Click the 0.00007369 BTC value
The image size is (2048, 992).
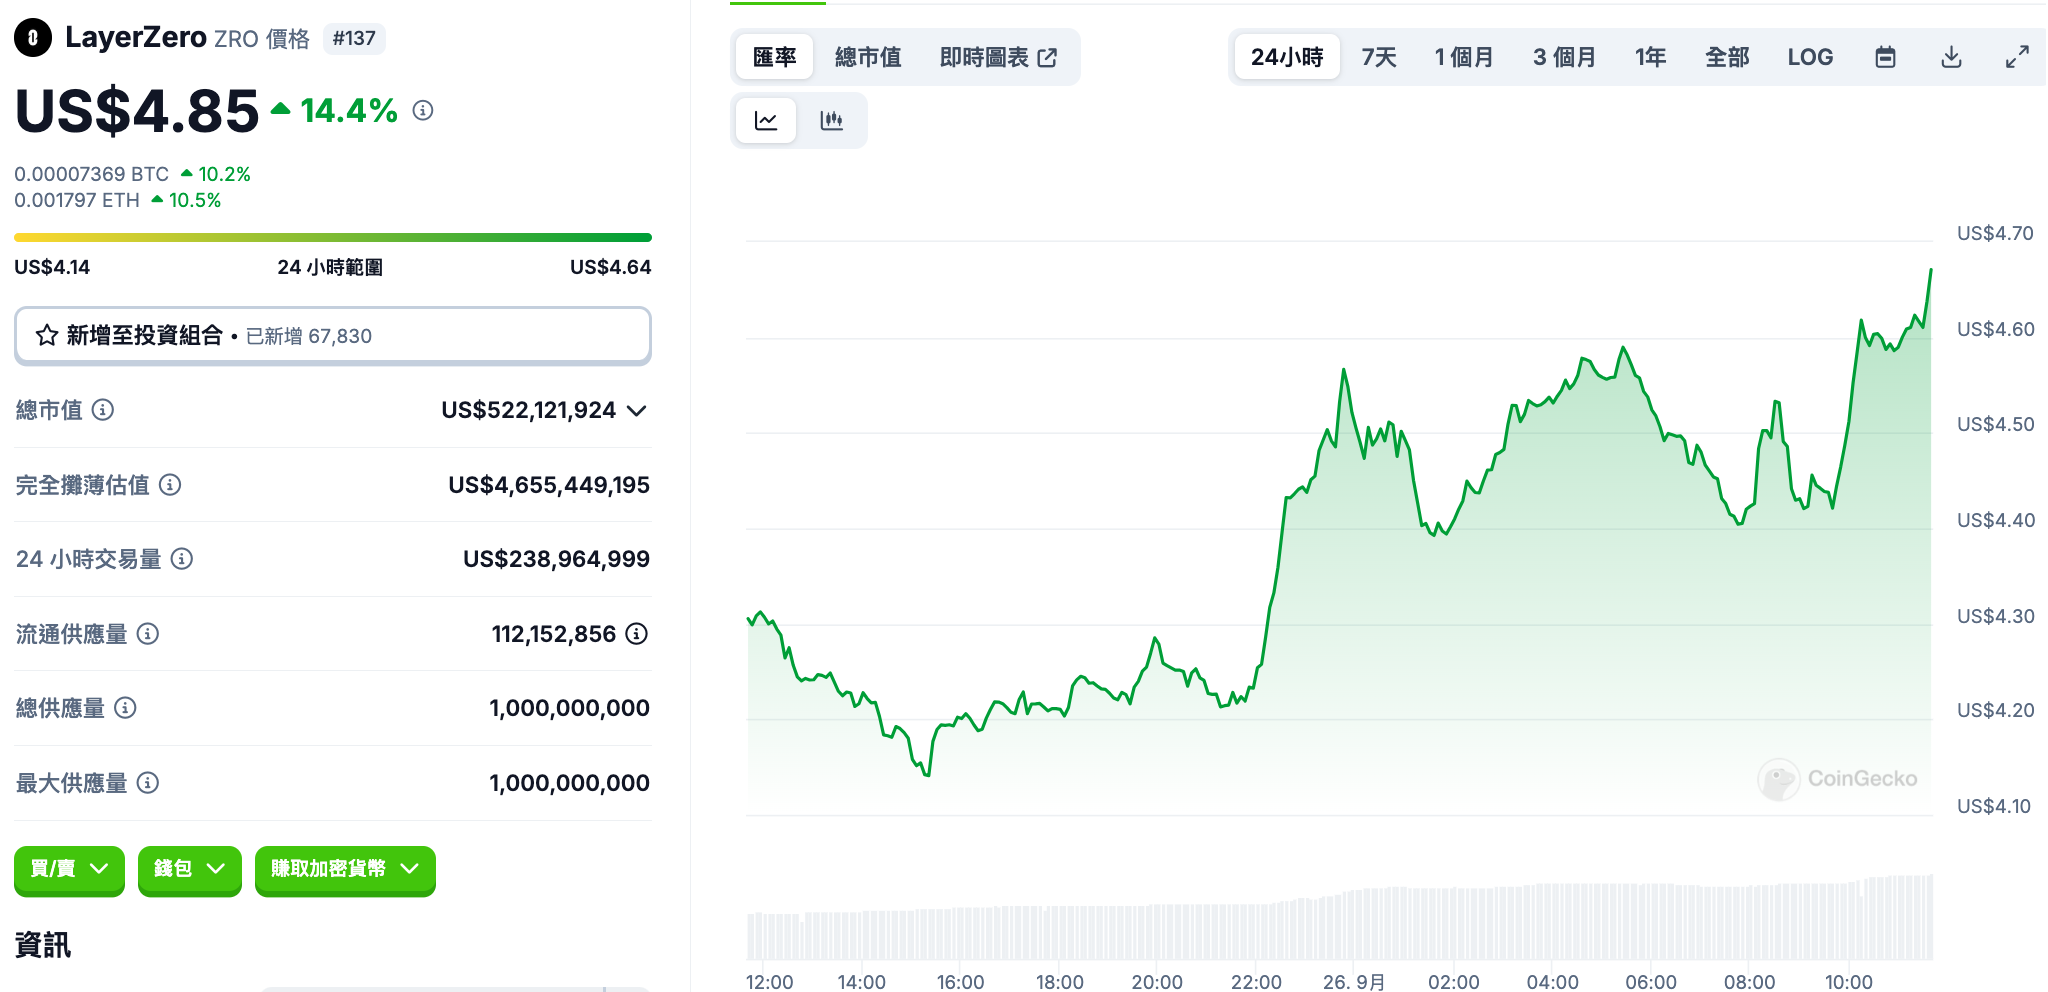[x=92, y=174]
